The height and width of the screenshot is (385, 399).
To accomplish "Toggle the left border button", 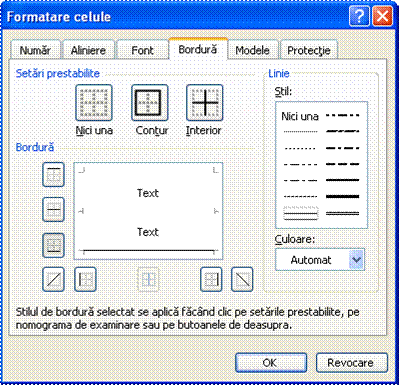I will (85, 279).
